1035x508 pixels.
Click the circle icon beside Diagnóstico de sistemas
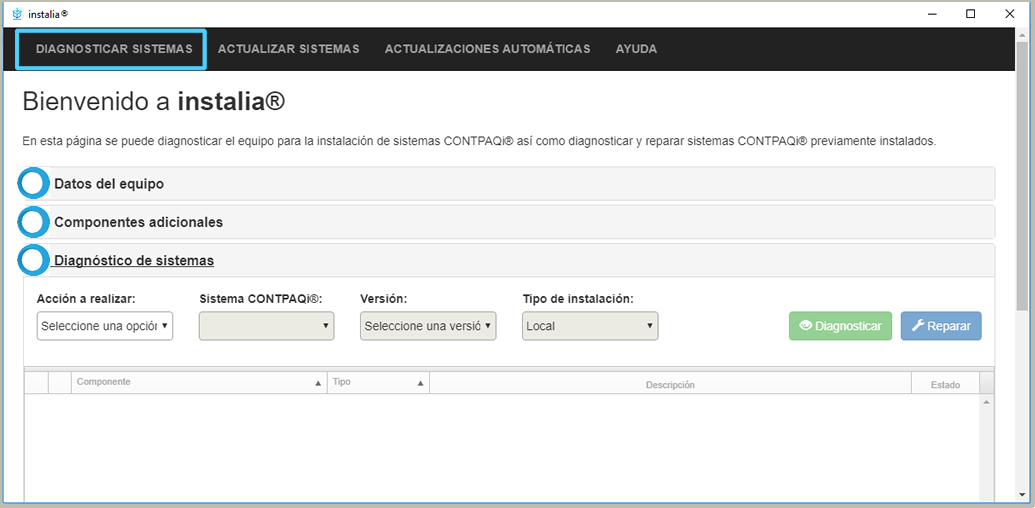(x=34, y=260)
